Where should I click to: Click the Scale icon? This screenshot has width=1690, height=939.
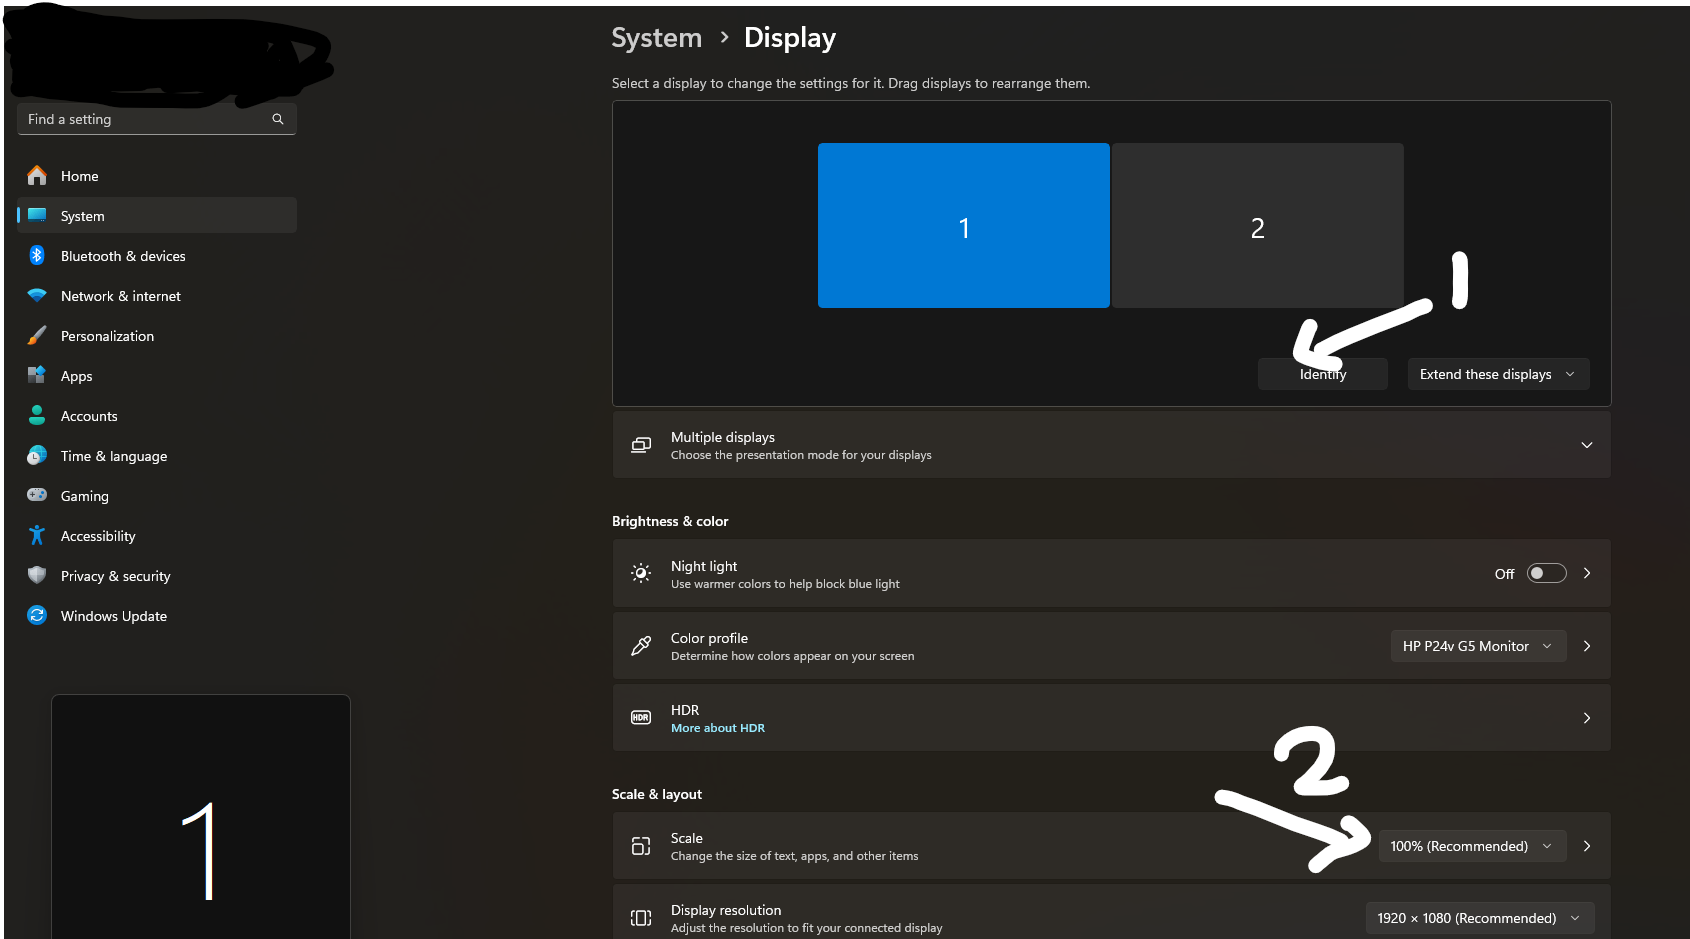point(641,846)
